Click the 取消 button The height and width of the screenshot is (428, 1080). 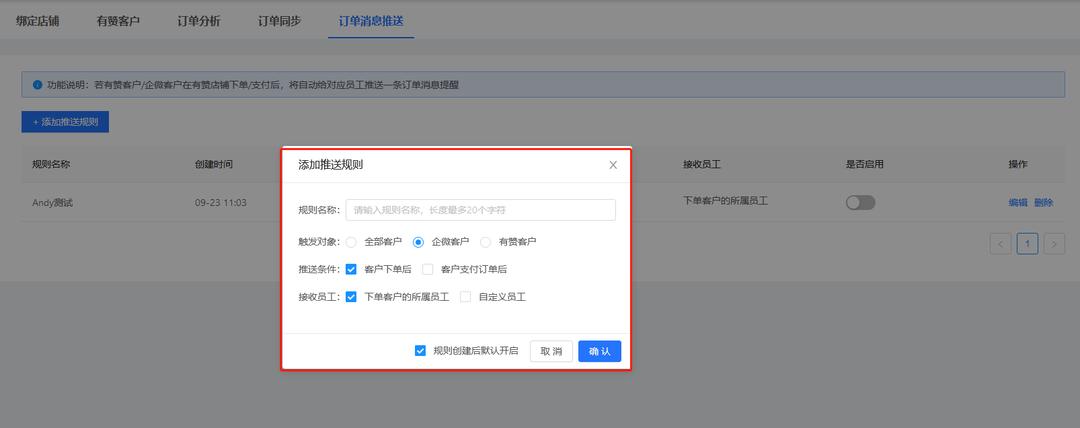coord(551,351)
